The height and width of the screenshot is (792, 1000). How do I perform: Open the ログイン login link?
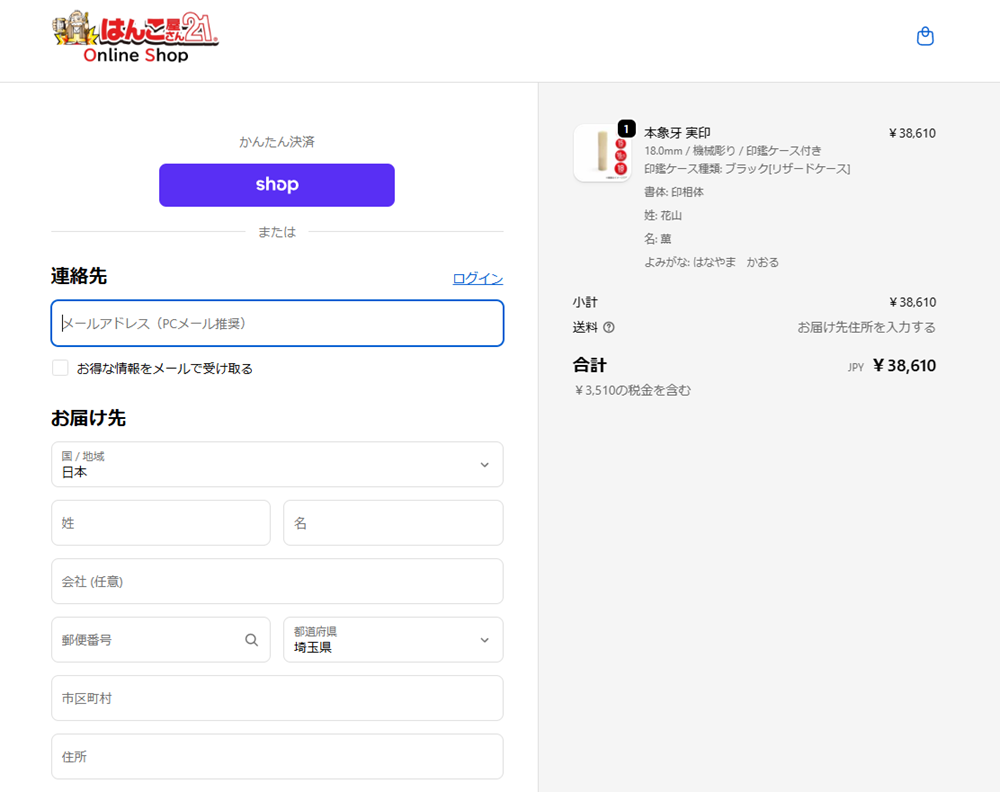pyautogui.click(x=477, y=278)
